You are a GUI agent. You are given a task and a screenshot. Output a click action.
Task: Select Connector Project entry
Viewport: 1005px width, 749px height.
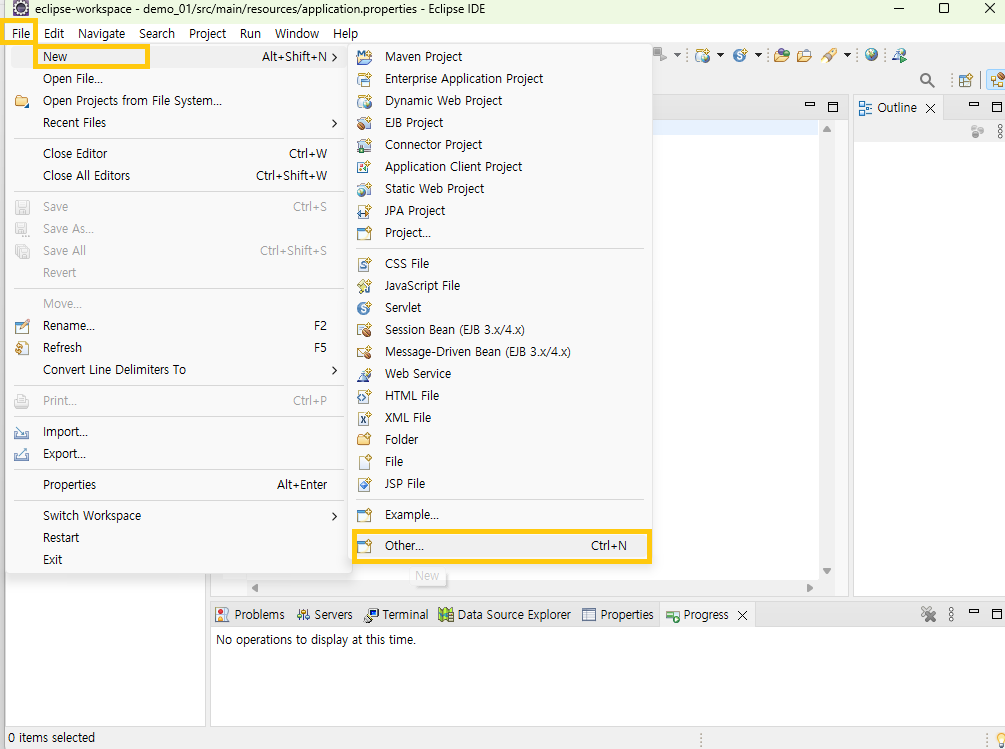coord(501,145)
